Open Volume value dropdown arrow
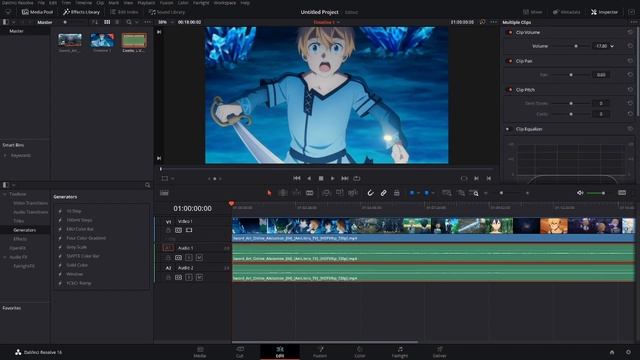The image size is (640, 360). (x=612, y=46)
